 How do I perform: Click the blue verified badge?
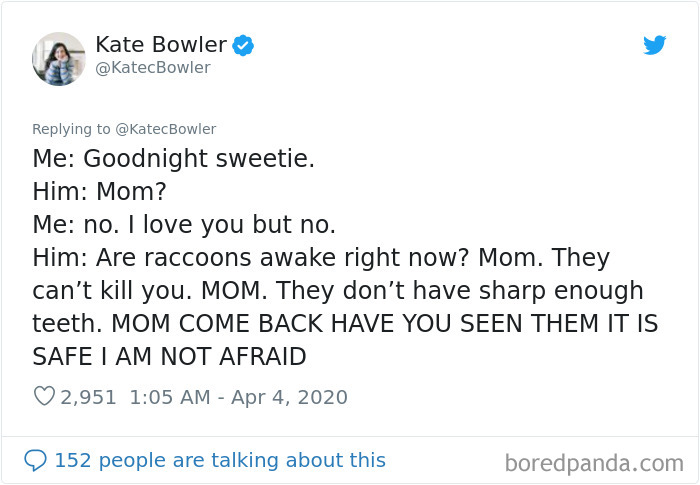tap(242, 45)
